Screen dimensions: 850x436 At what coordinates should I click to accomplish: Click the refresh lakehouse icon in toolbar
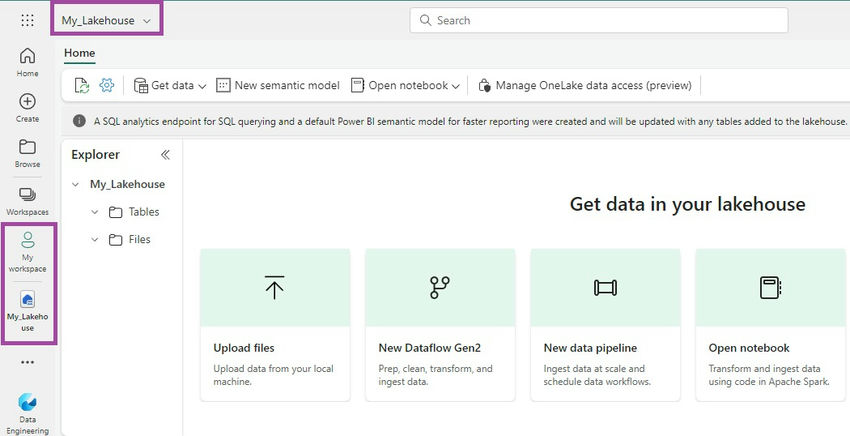pyautogui.click(x=81, y=85)
